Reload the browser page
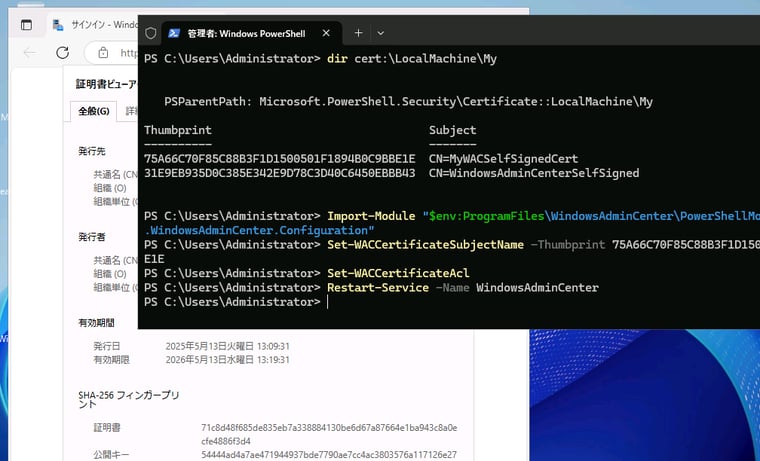Viewport: 760px width, 461px height. [63, 52]
